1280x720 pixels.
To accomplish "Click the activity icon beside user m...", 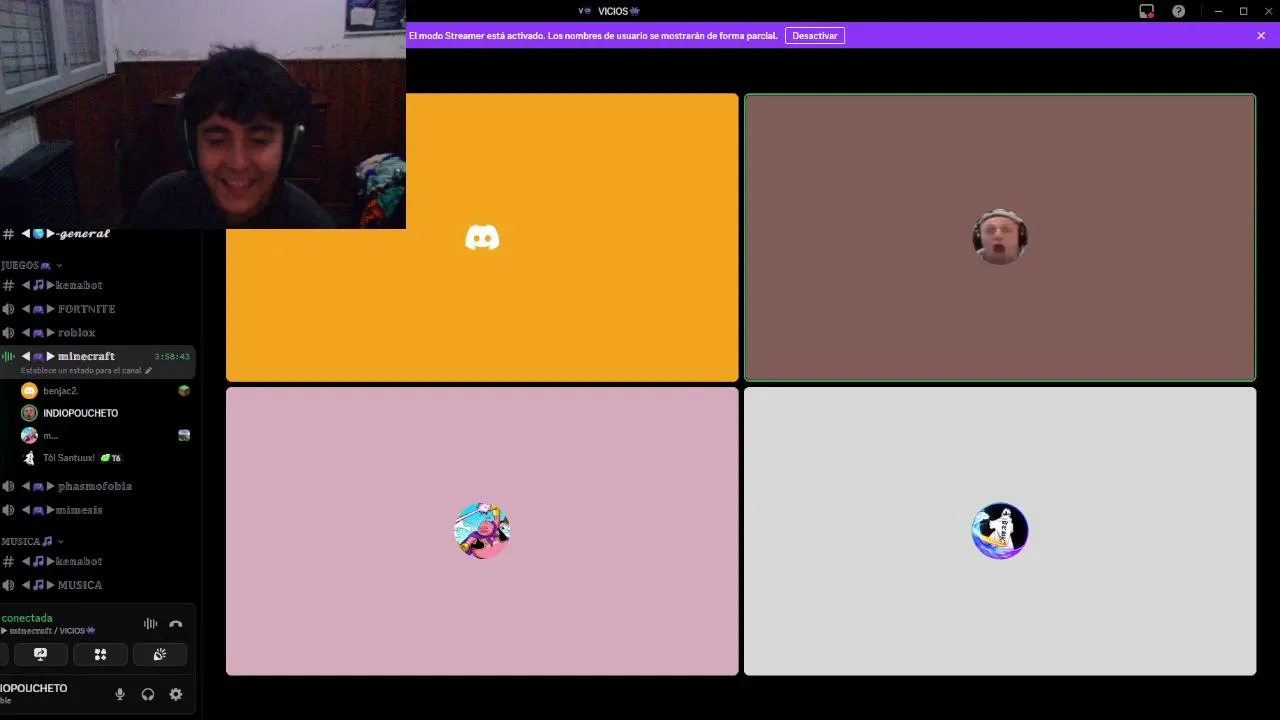I will click(184, 435).
